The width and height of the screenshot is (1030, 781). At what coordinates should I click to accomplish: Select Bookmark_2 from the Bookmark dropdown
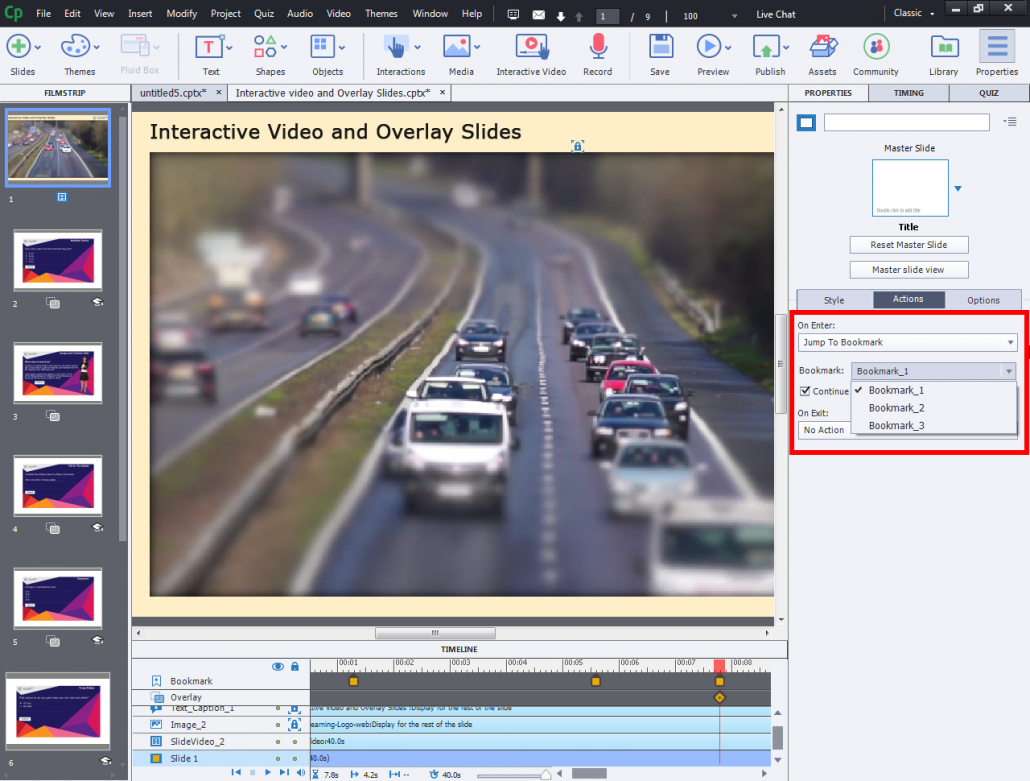896,408
